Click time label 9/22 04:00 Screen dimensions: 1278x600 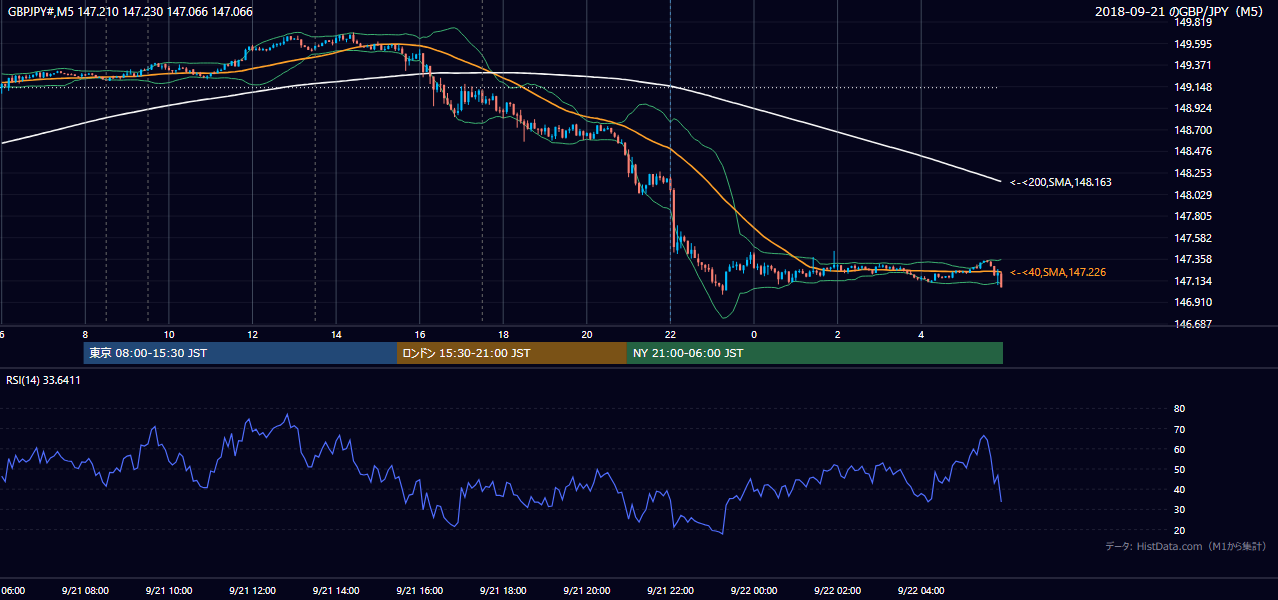pos(921,591)
